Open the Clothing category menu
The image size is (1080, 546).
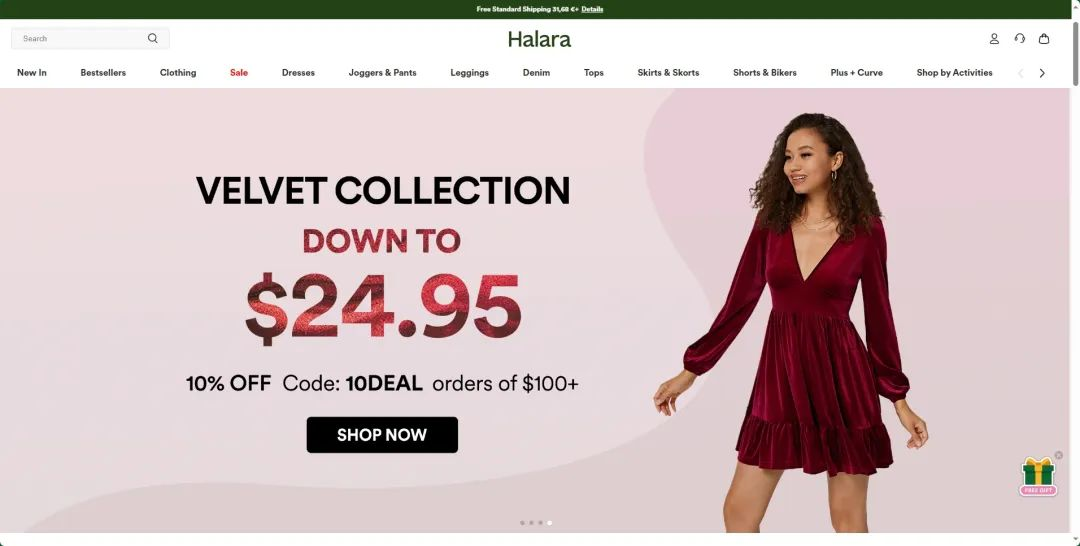pos(178,72)
